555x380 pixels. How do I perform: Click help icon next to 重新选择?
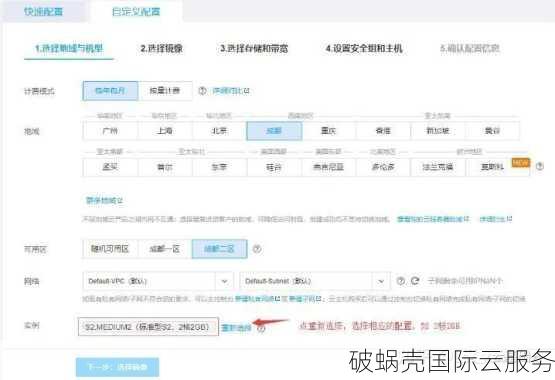tap(261, 328)
